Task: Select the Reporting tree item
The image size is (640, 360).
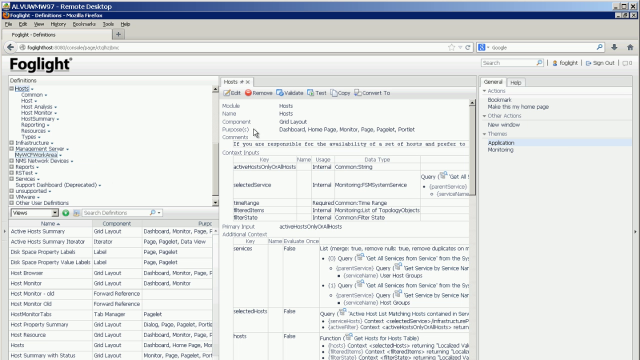Action: tap(33, 125)
